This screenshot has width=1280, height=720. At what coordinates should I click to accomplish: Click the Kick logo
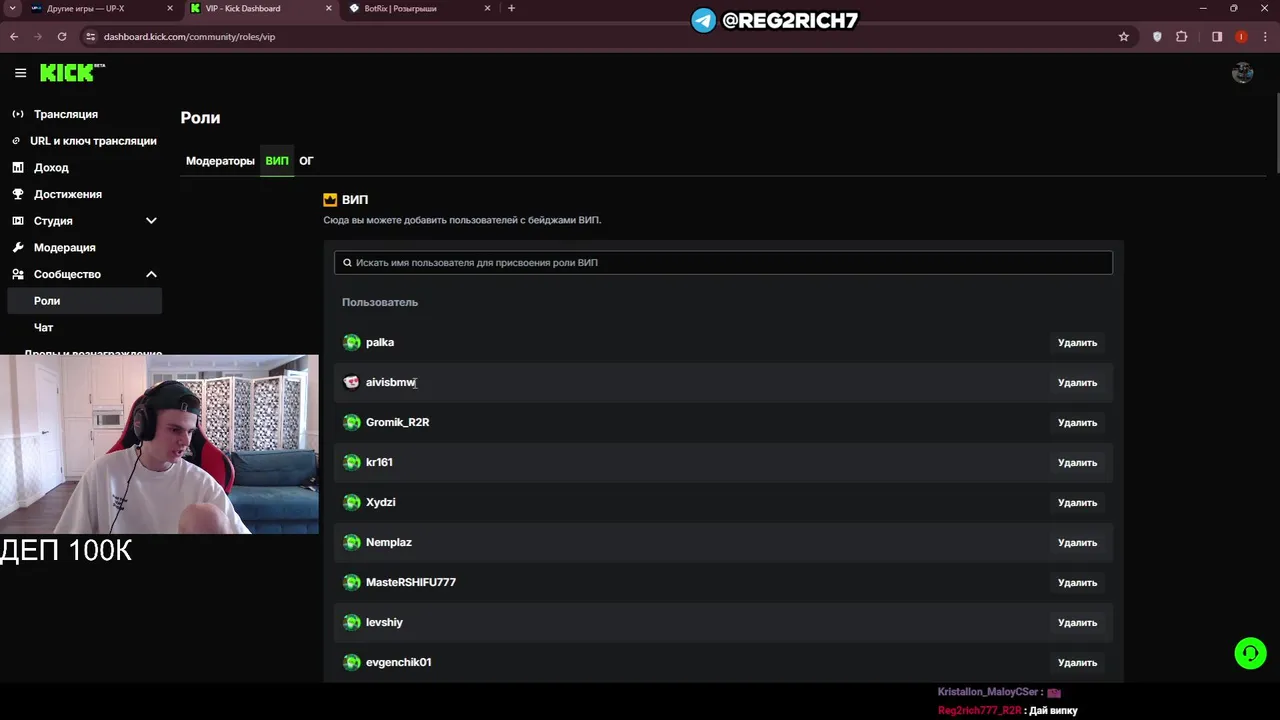72,72
